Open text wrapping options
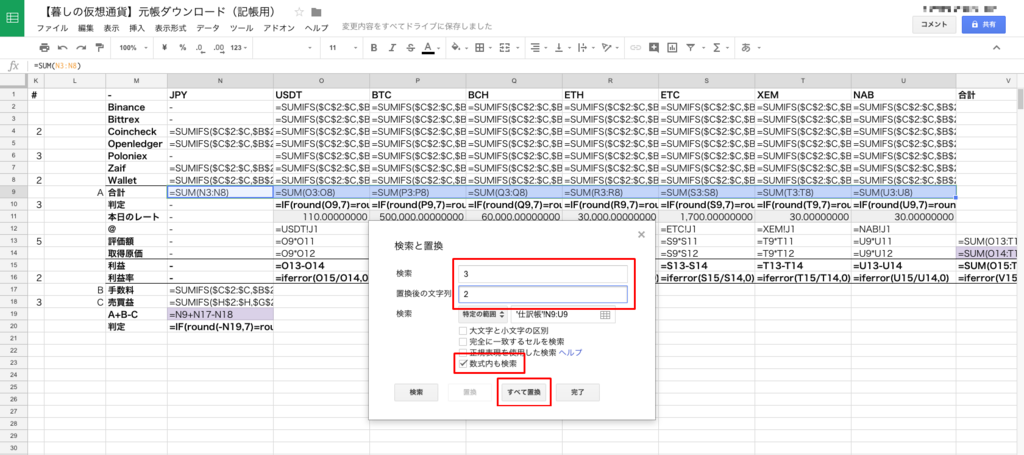Image resolution: width=1024 pixels, height=455 pixels. click(x=584, y=48)
